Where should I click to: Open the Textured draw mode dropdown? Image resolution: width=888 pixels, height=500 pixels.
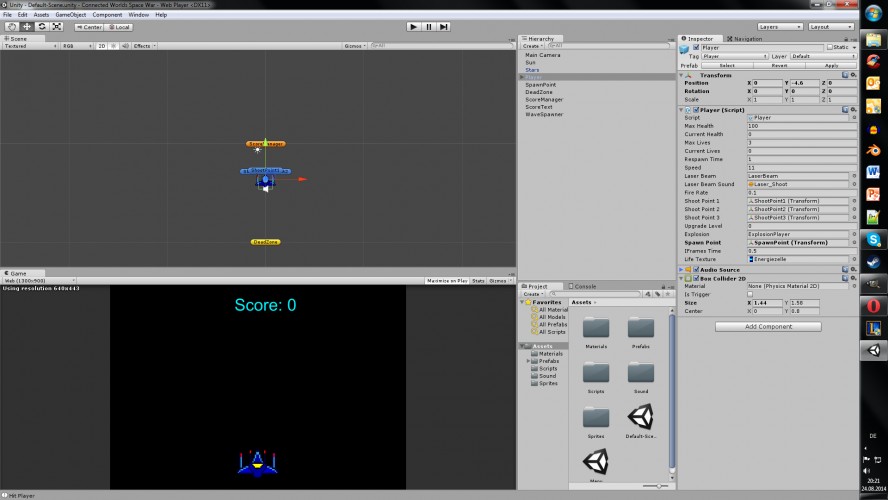coord(30,46)
